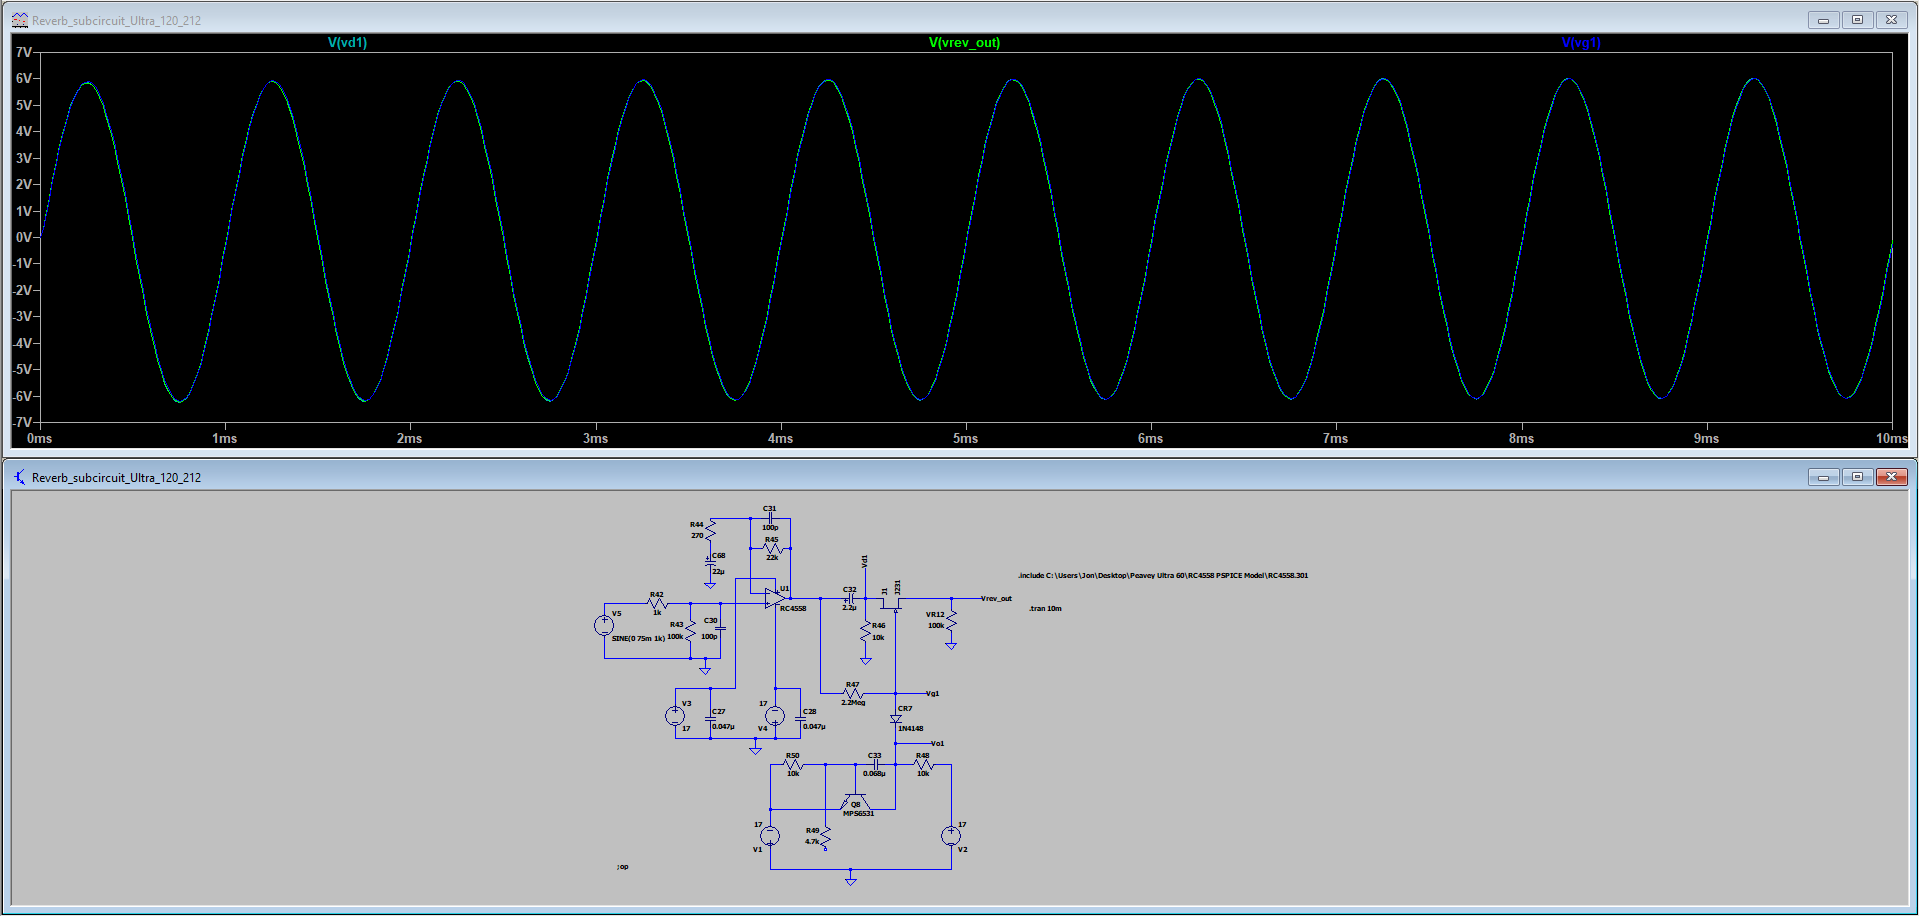The width and height of the screenshot is (1920, 917).
Task: Select resistor R46 symbol
Action: pyautogui.click(x=865, y=631)
